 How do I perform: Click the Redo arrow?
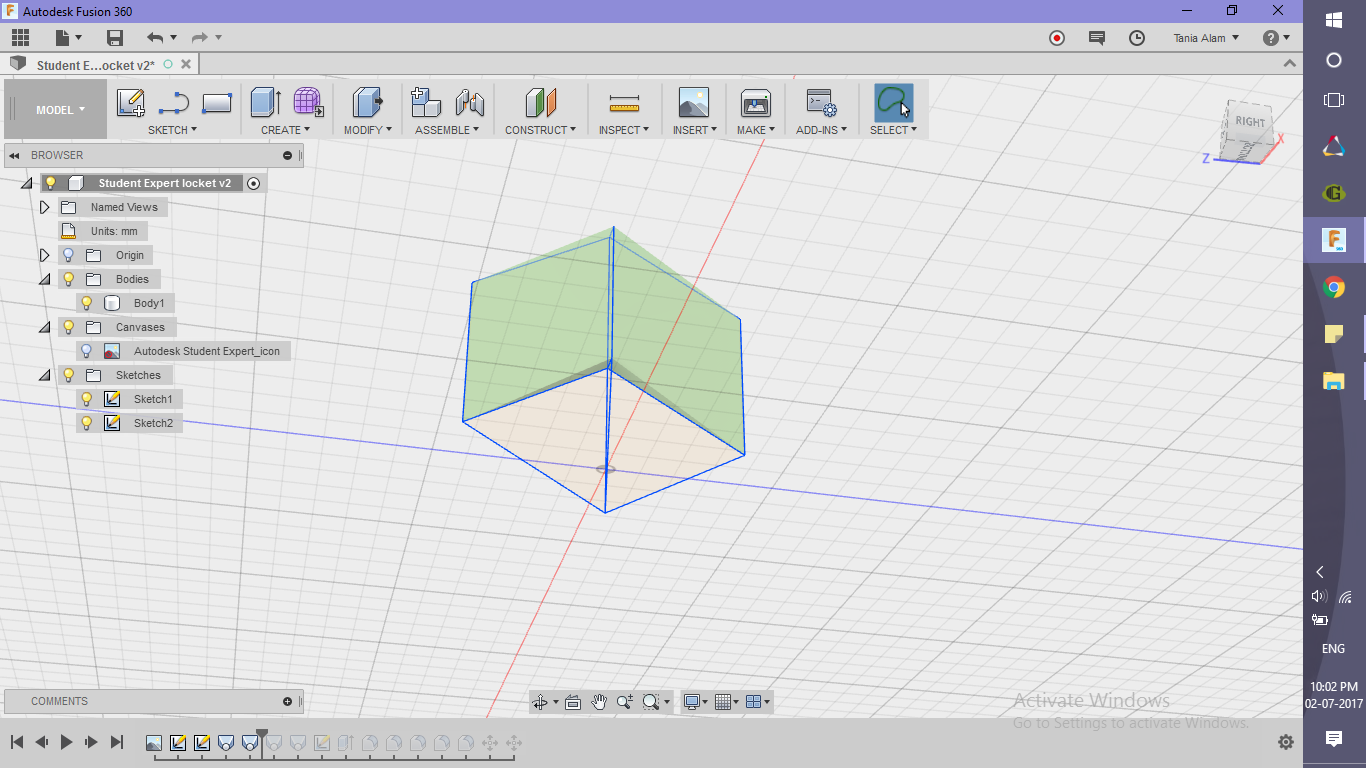[200, 38]
